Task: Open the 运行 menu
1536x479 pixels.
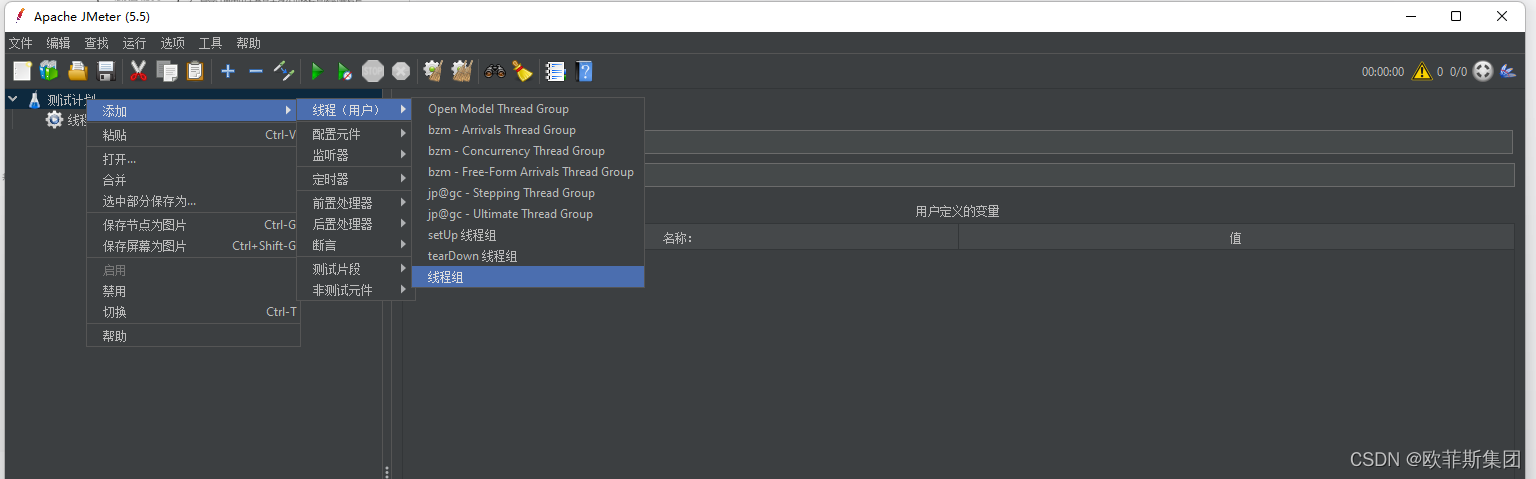Action: [x=134, y=43]
